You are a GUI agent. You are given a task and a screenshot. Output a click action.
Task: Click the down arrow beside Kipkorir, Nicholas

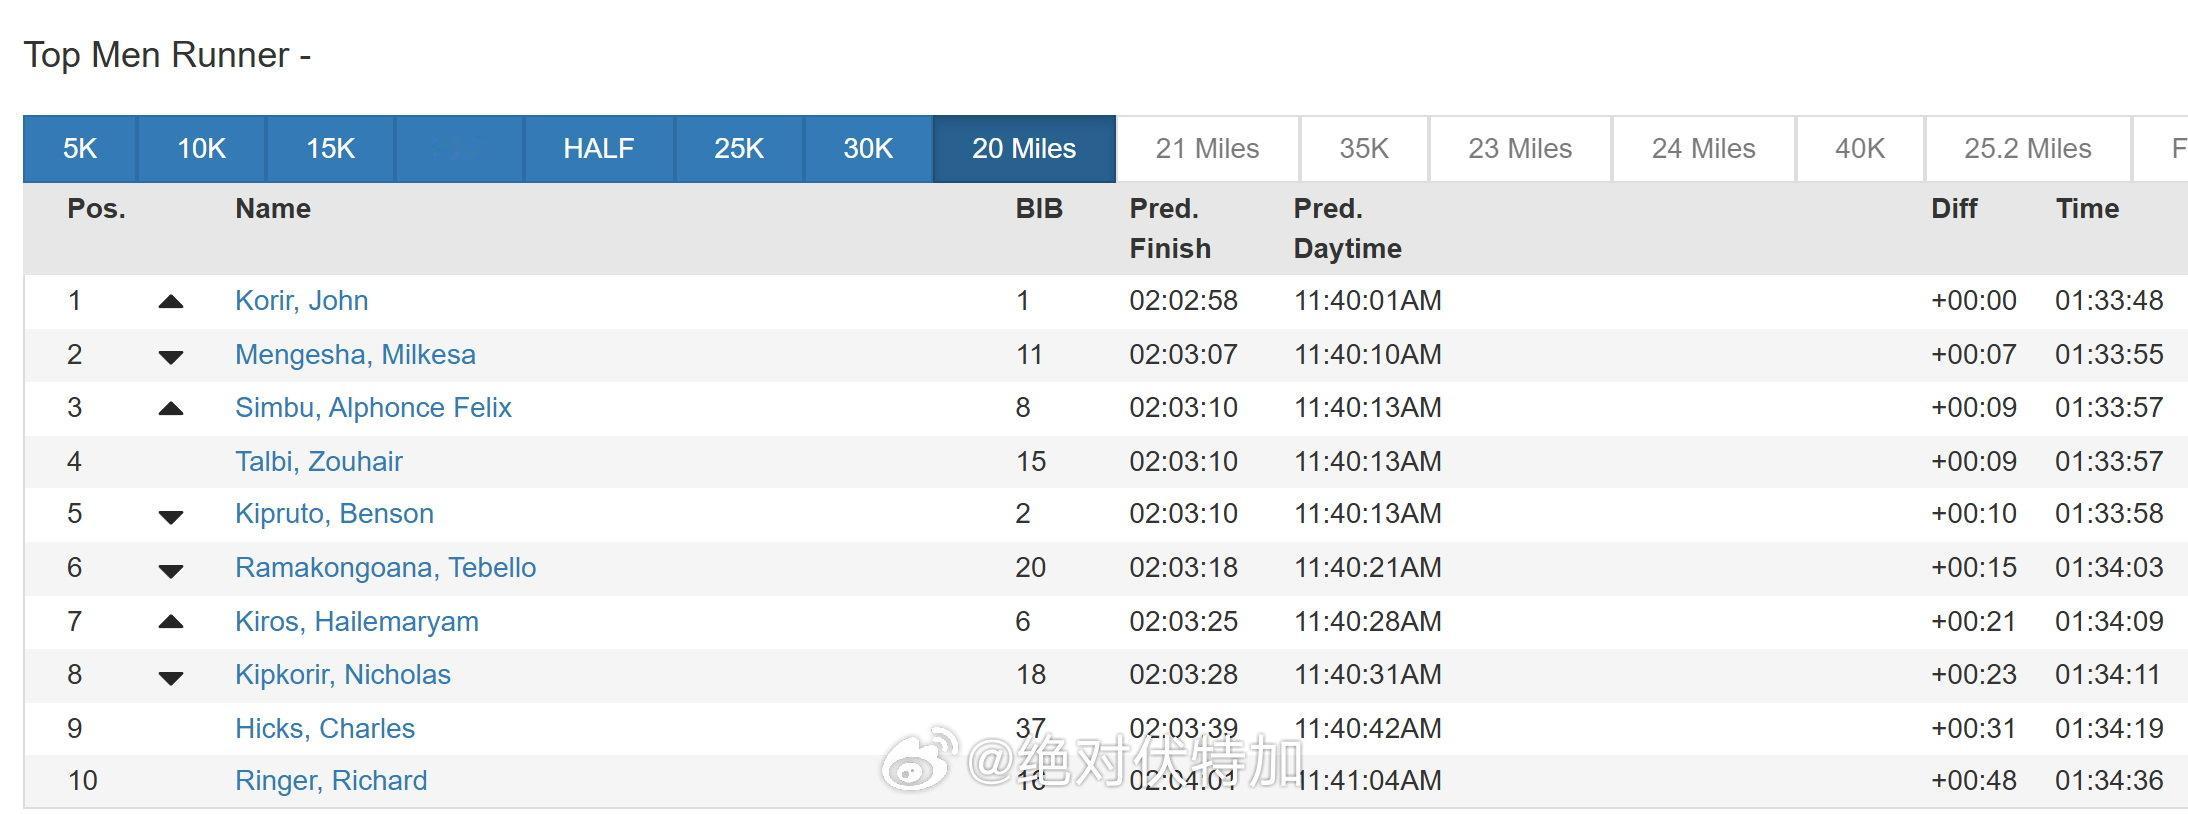[171, 677]
